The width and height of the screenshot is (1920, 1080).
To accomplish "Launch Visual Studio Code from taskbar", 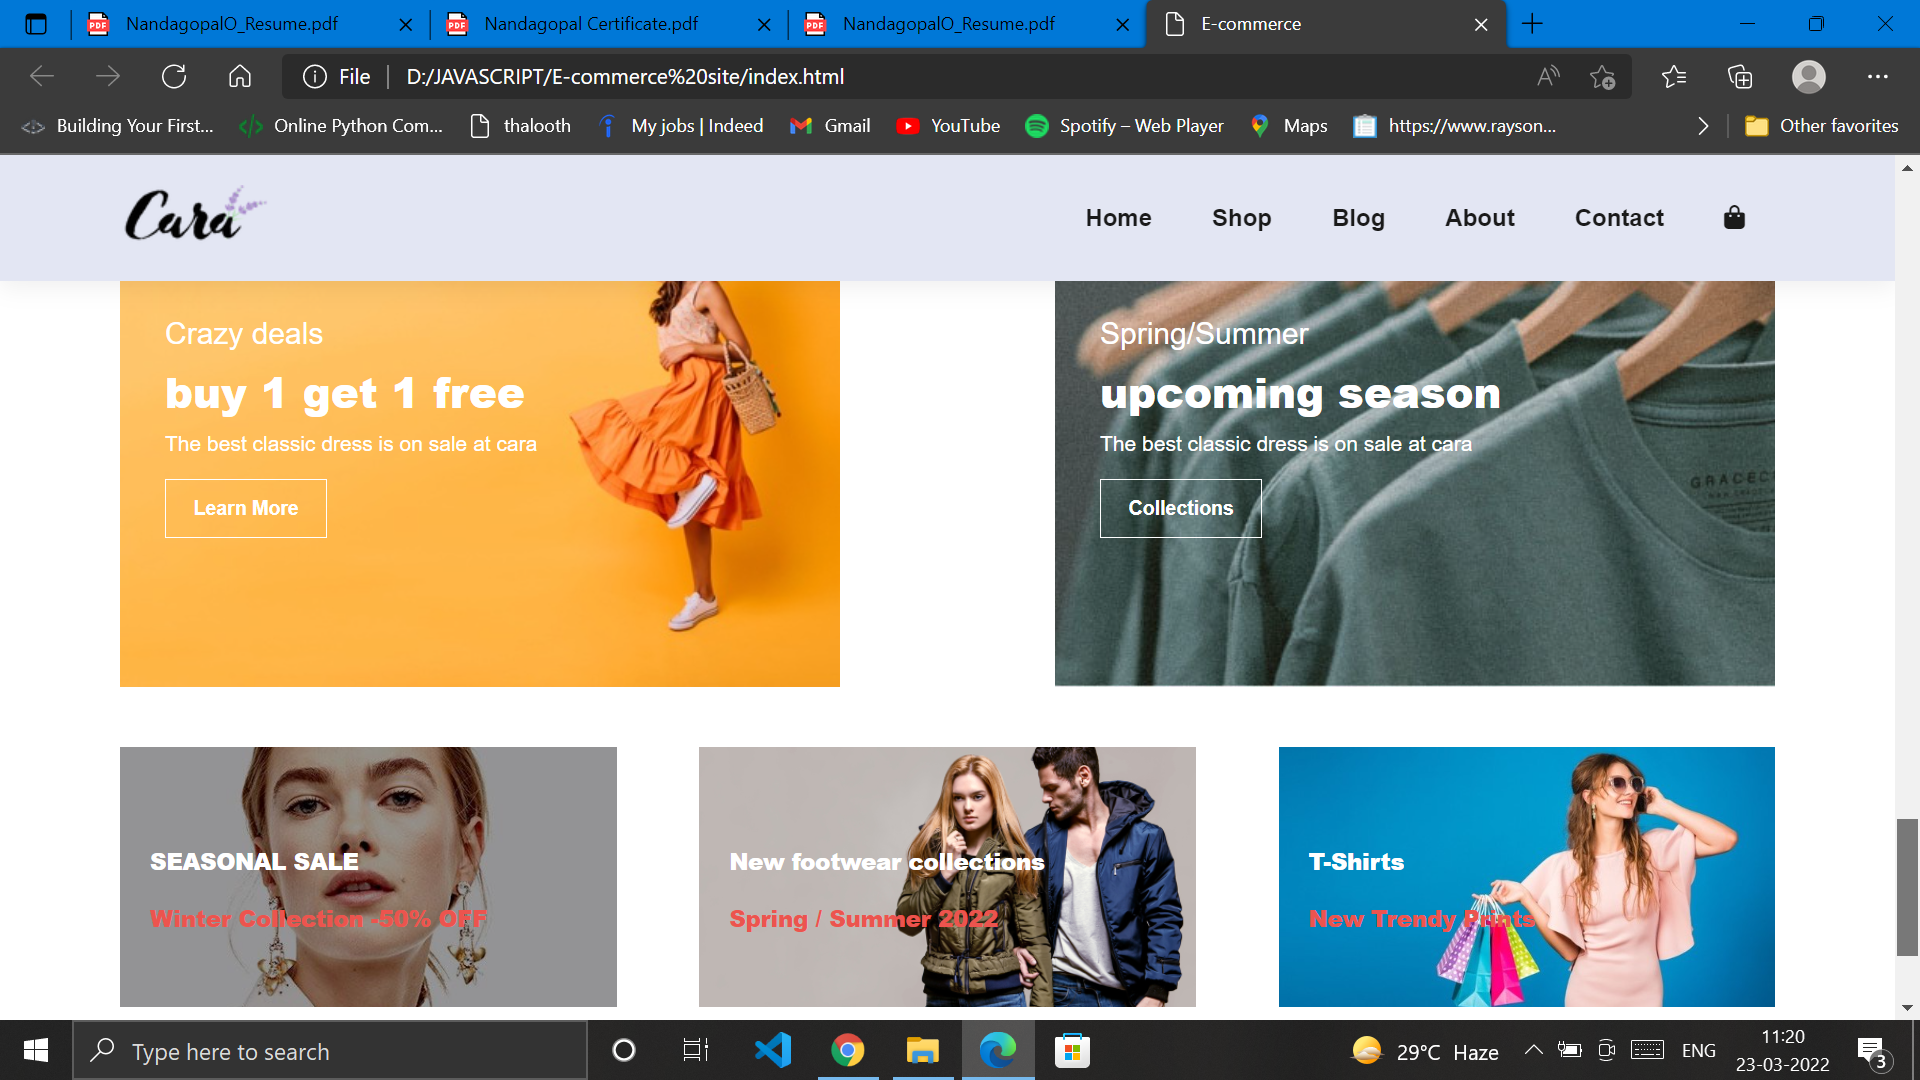I will 773,1050.
